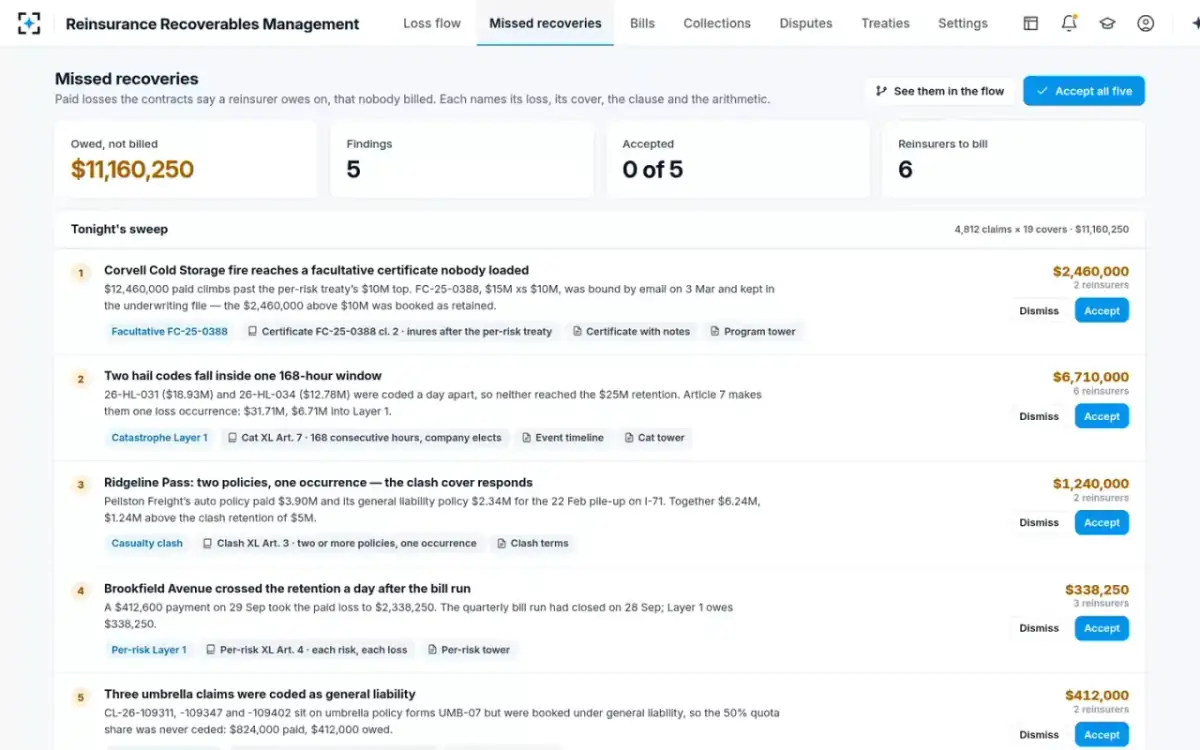The width and height of the screenshot is (1200, 750).
Task: Click the $11,160,250 owed amount
Action: click(x=132, y=170)
